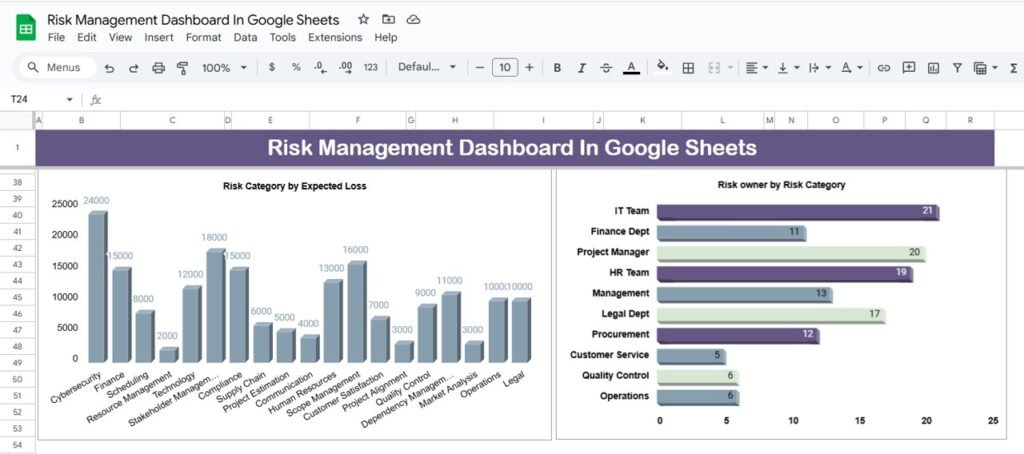Click the purple dashboard title banner

pos(515,148)
